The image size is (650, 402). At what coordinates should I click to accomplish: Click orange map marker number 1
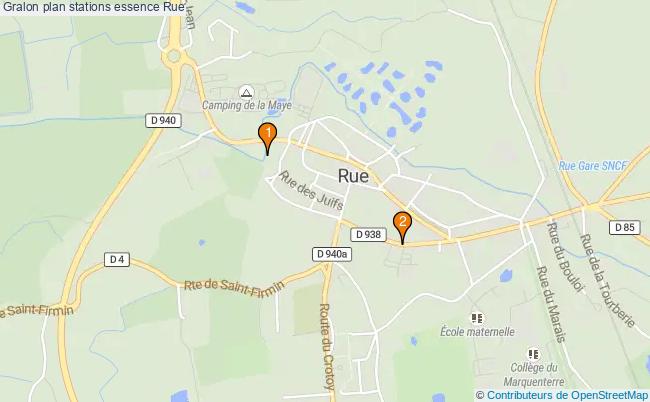(x=267, y=137)
